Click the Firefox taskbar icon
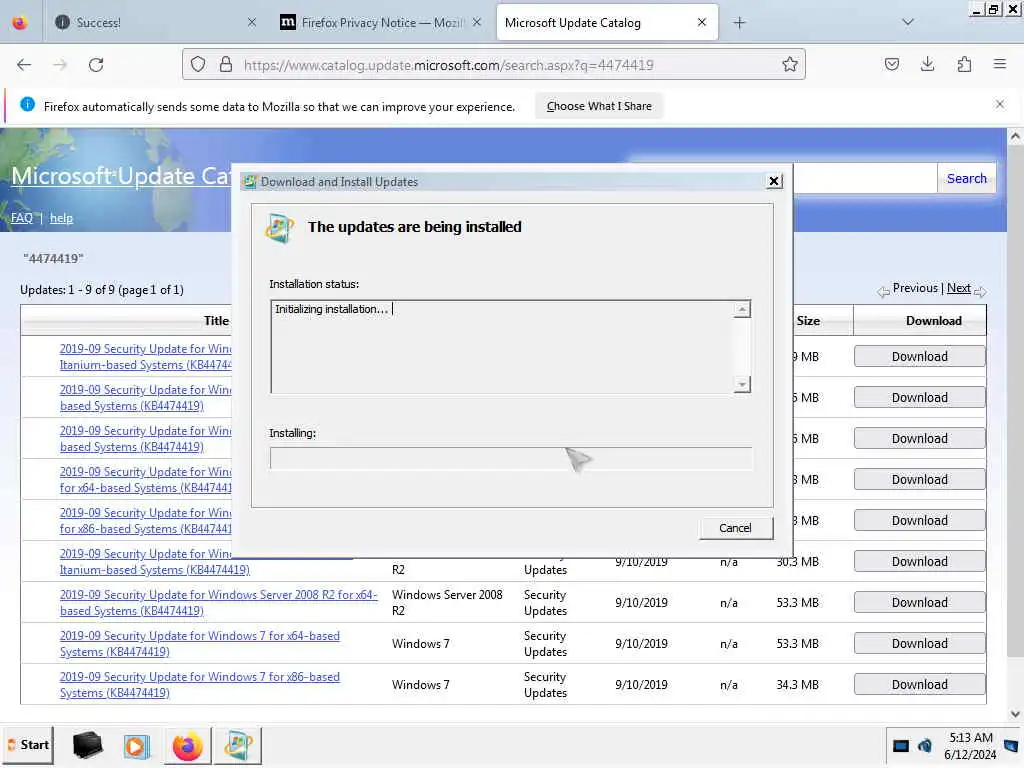The image size is (1024, 768). 187,746
